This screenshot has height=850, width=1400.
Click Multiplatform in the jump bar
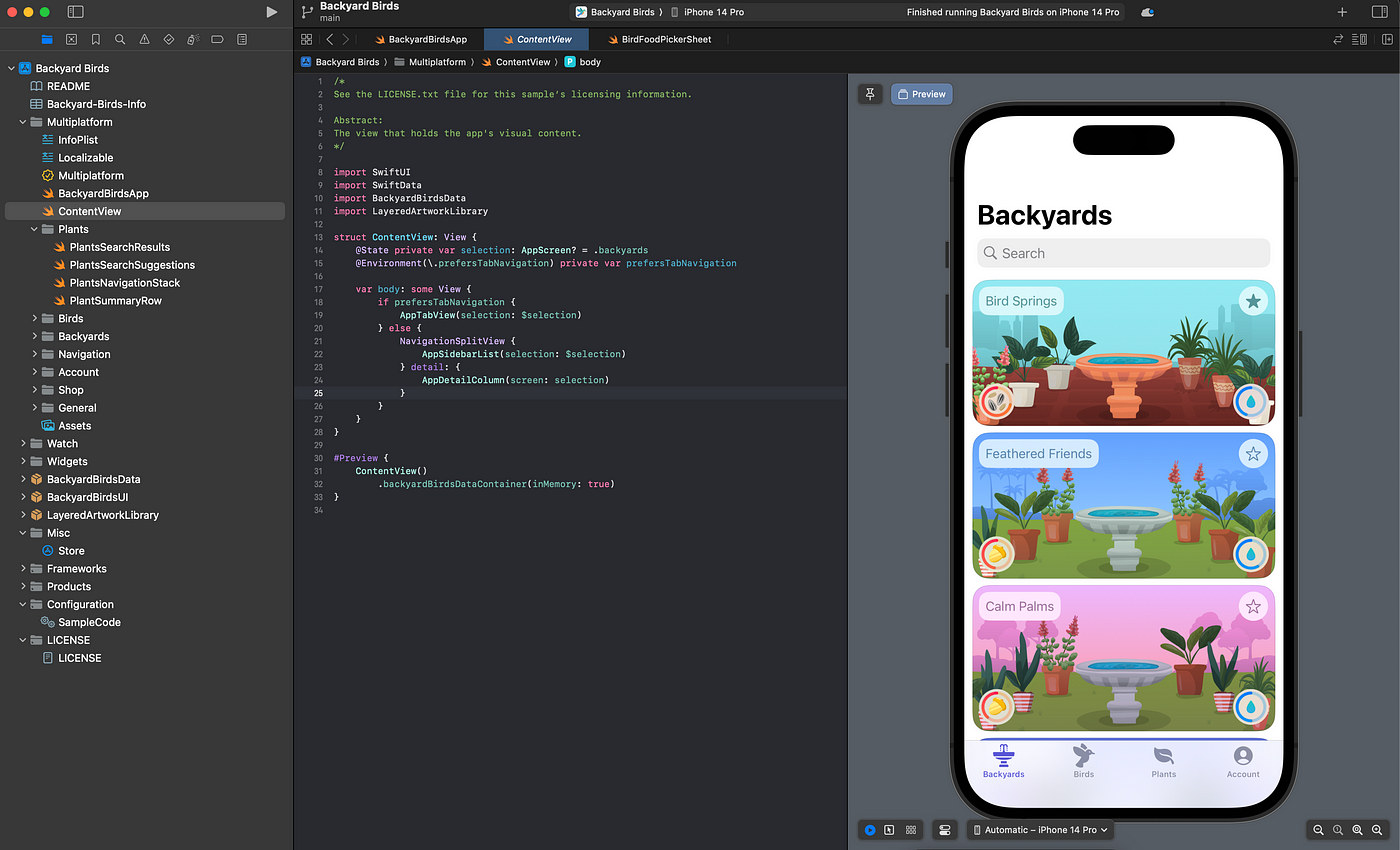[430, 62]
